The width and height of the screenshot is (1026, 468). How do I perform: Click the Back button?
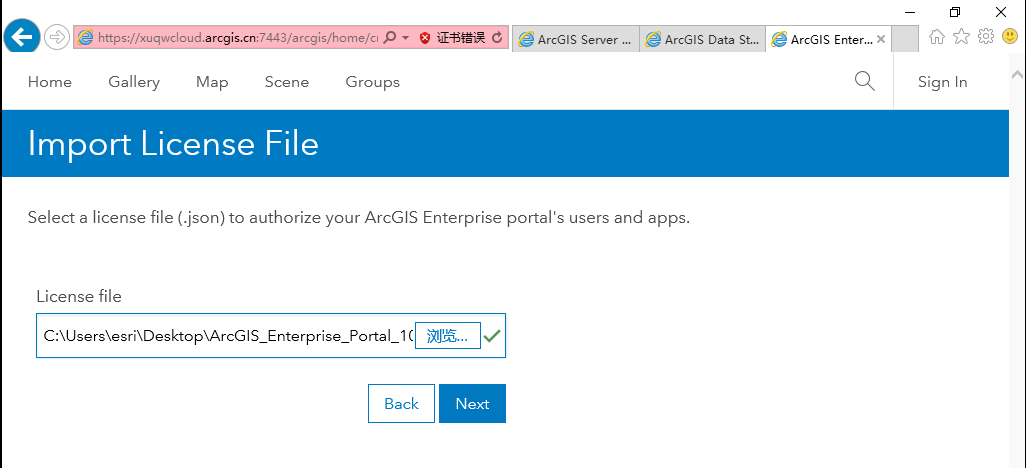[x=401, y=404]
